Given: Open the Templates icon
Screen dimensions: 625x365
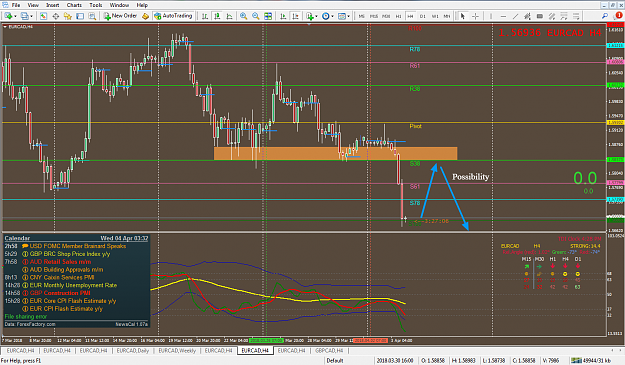Looking at the screenshot, I should [x=342, y=16].
